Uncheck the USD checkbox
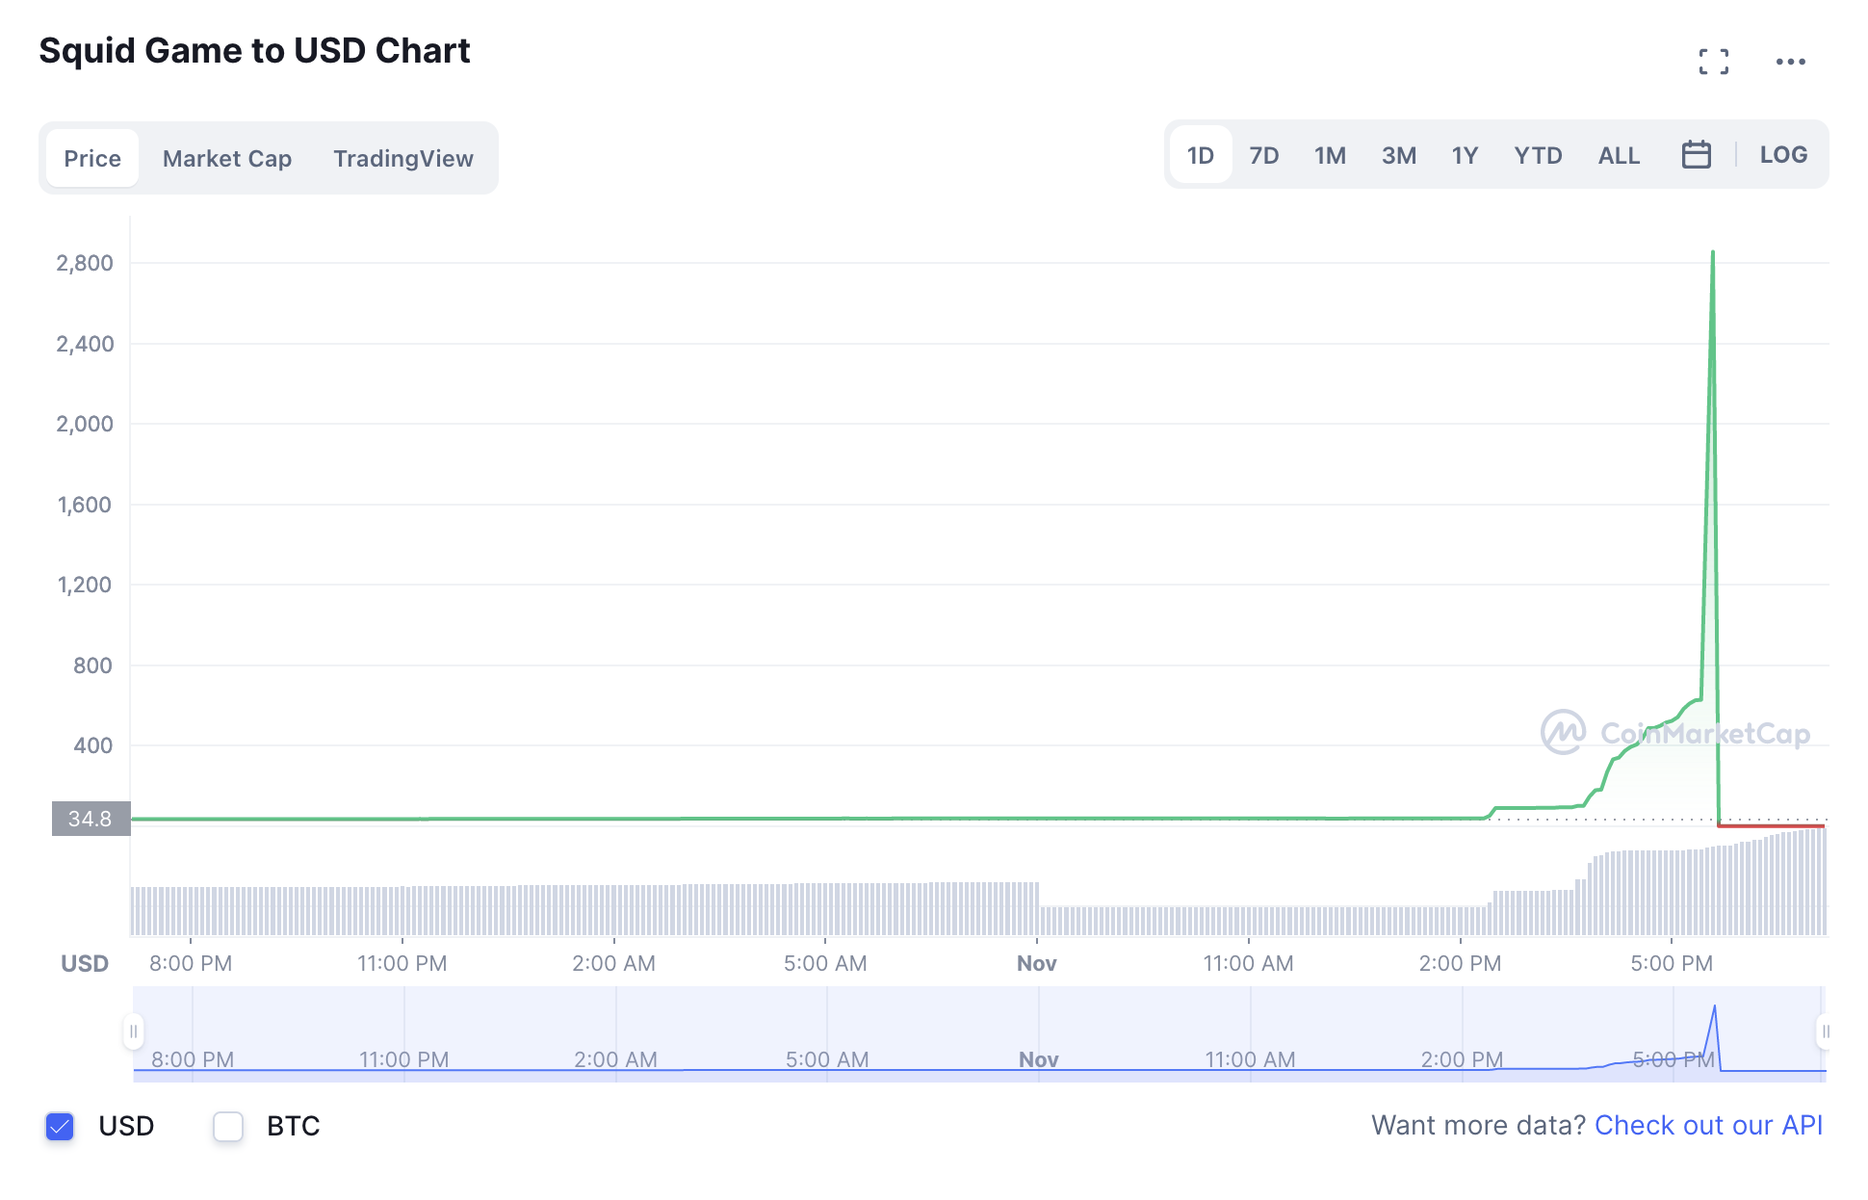This screenshot has height=1200, width=1868. pos(60,1126)
